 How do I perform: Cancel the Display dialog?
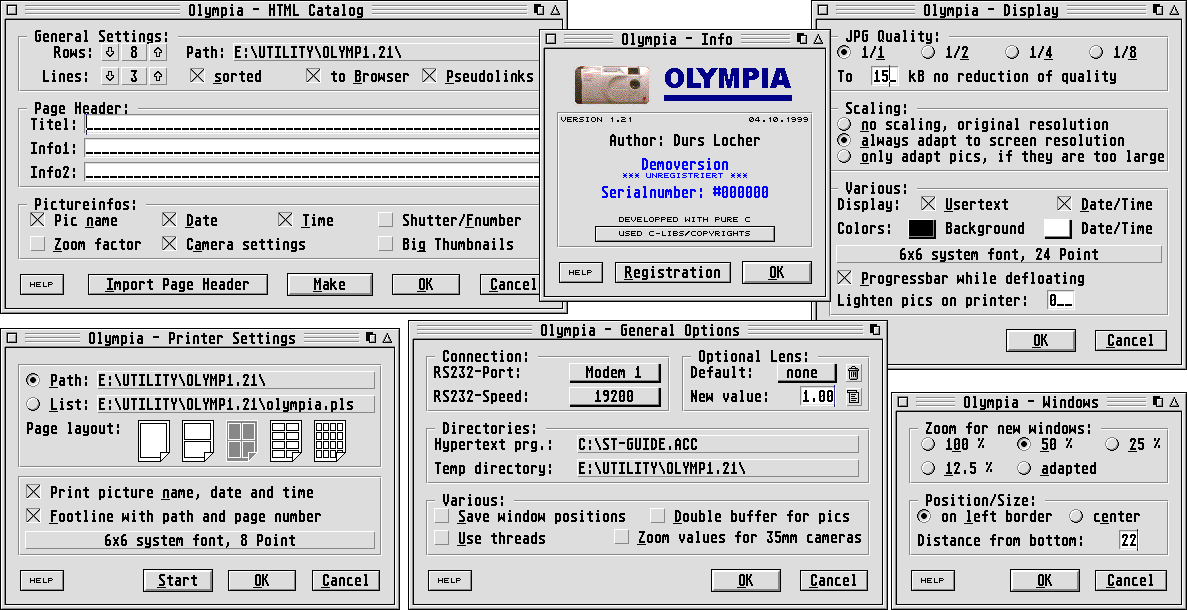[x=1129, y=341]
